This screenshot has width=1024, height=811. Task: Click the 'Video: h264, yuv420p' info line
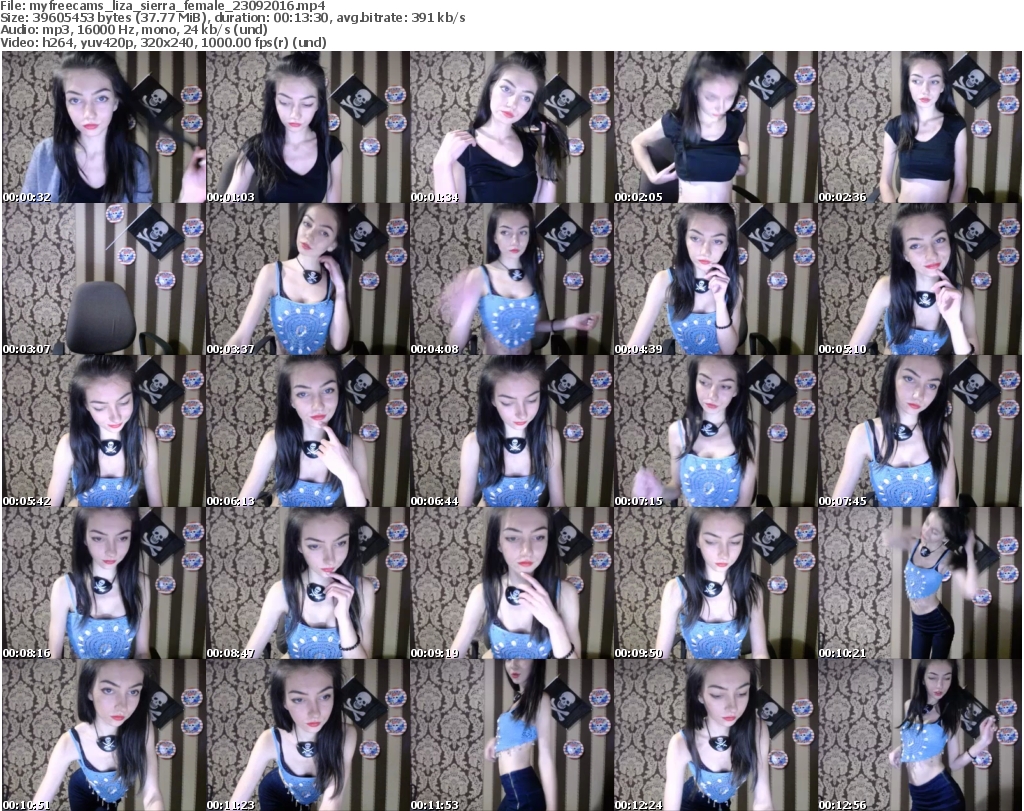[163, 42]
